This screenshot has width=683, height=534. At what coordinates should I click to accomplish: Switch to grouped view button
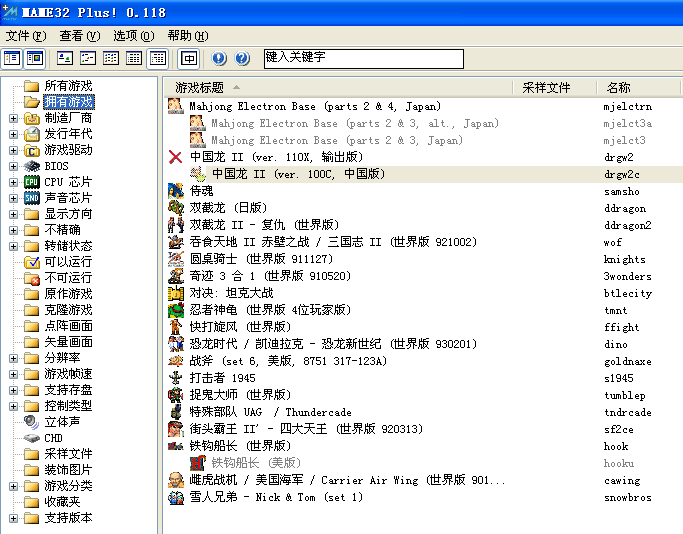(x=157, y=58)
